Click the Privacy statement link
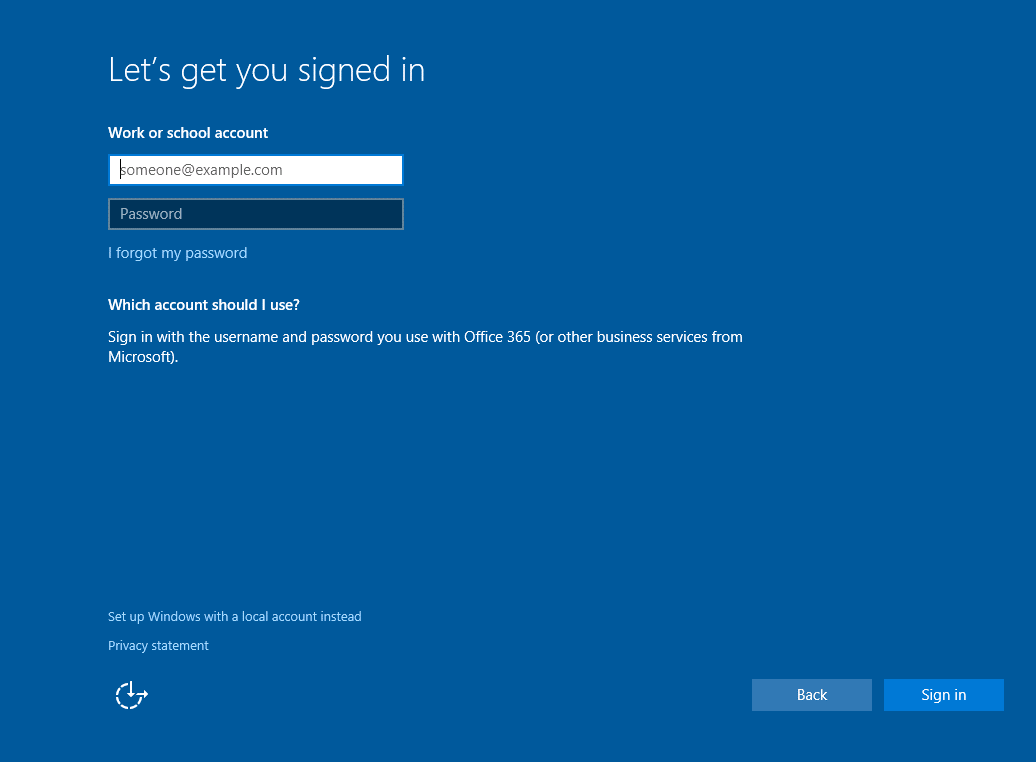The image size is (1036, 762). [158, 645]
